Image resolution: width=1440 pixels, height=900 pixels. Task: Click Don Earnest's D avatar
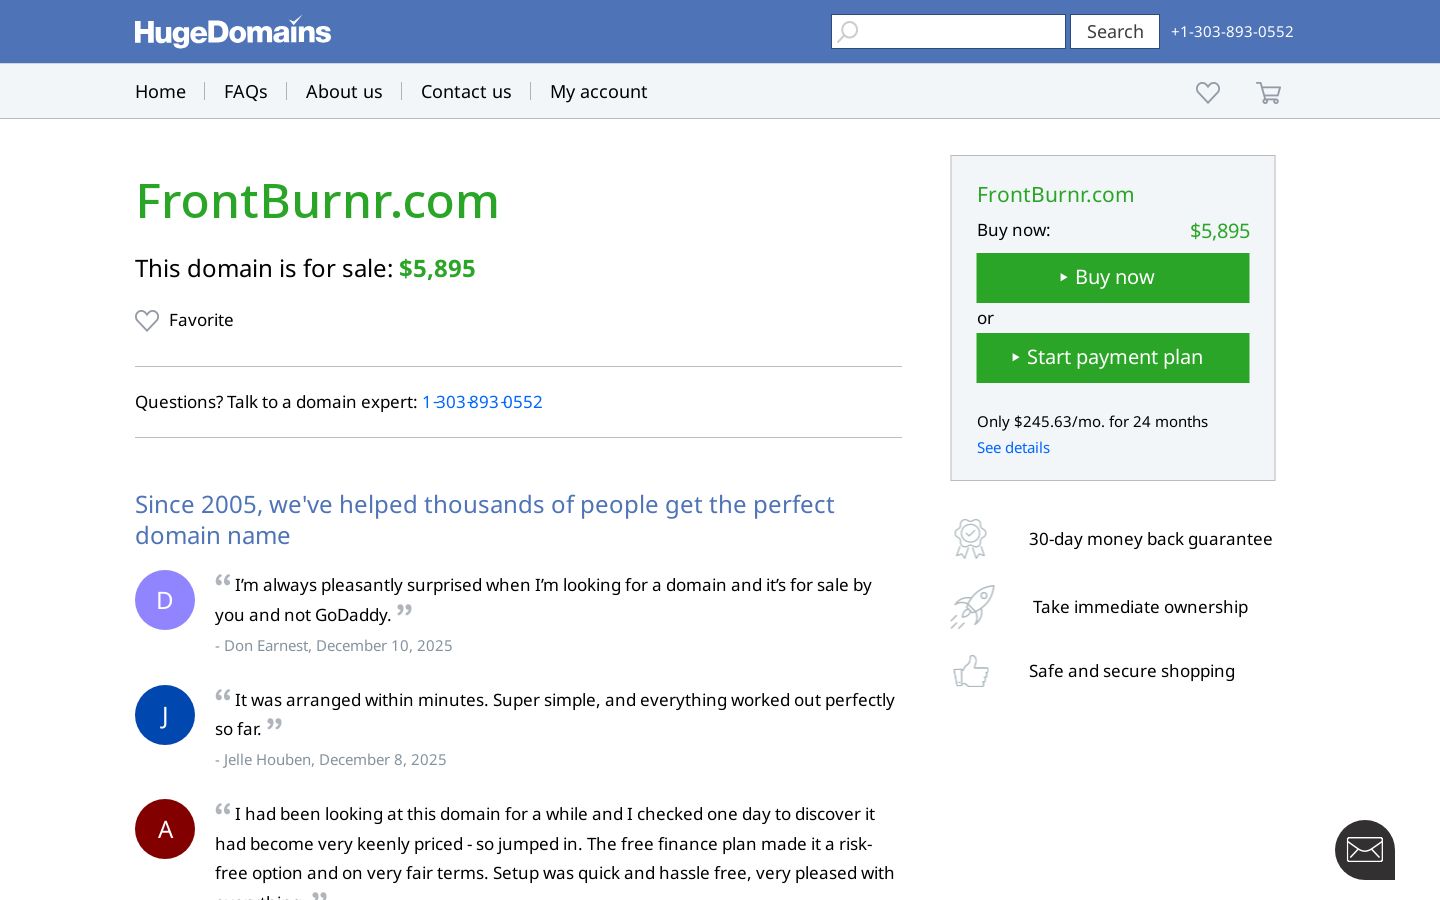point(165,600)
